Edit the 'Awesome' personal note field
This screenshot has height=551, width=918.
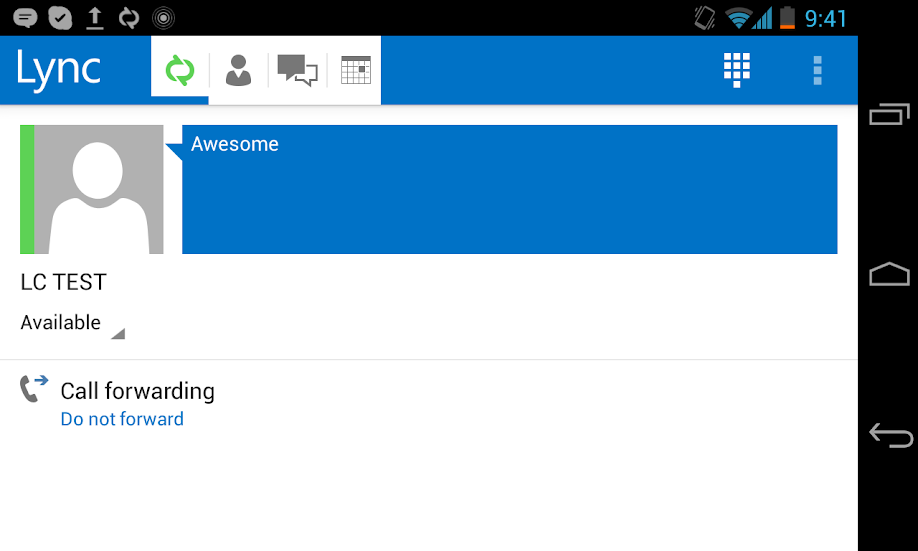[509, 189]
